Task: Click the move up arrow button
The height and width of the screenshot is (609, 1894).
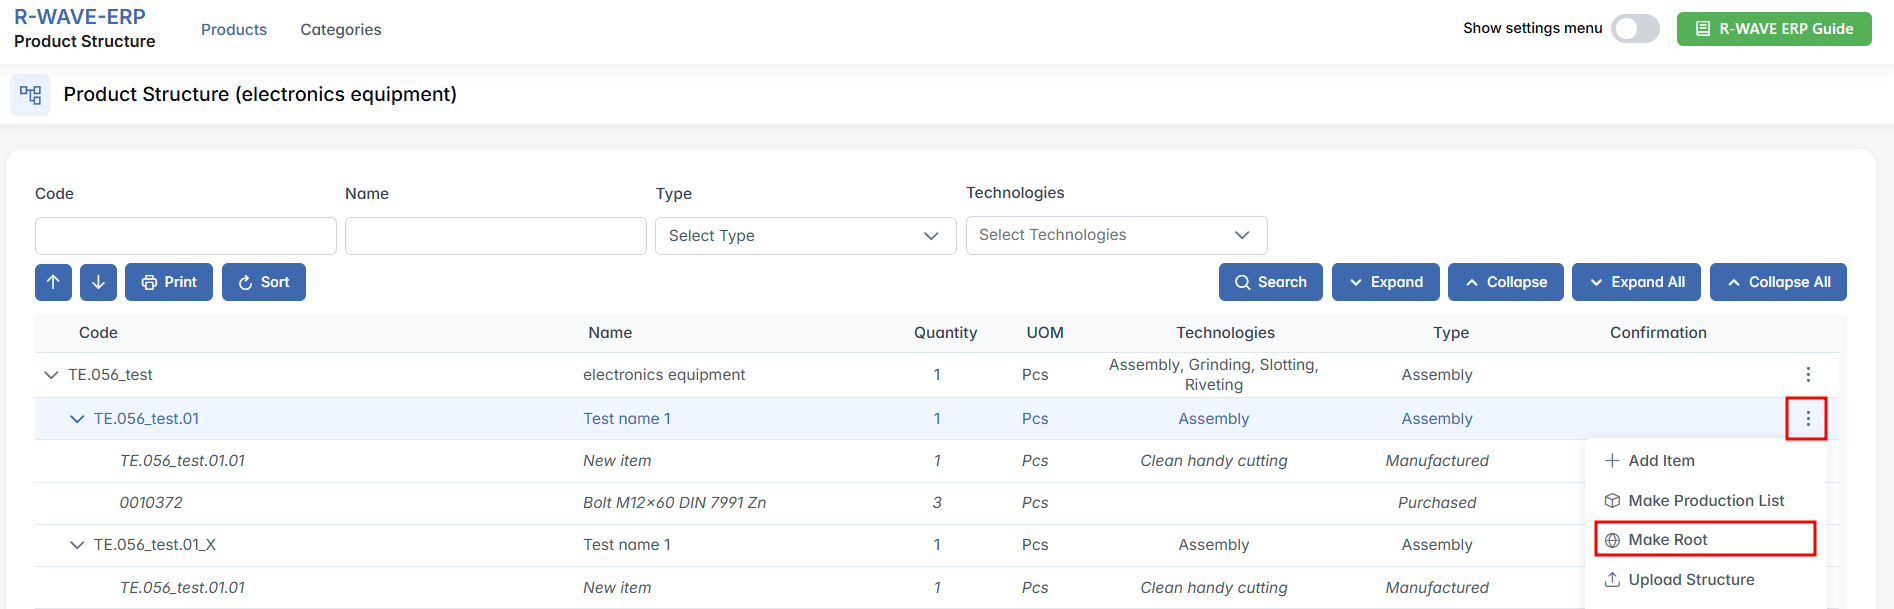Action: 53,282
